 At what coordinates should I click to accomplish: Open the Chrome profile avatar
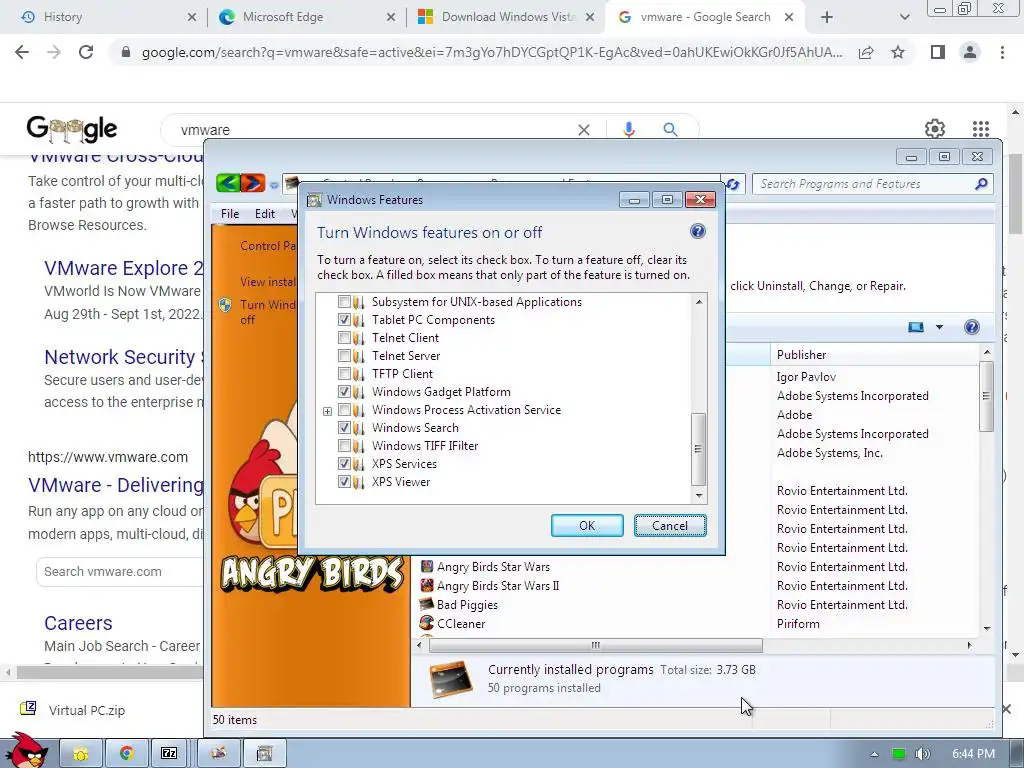click(970, 52)
